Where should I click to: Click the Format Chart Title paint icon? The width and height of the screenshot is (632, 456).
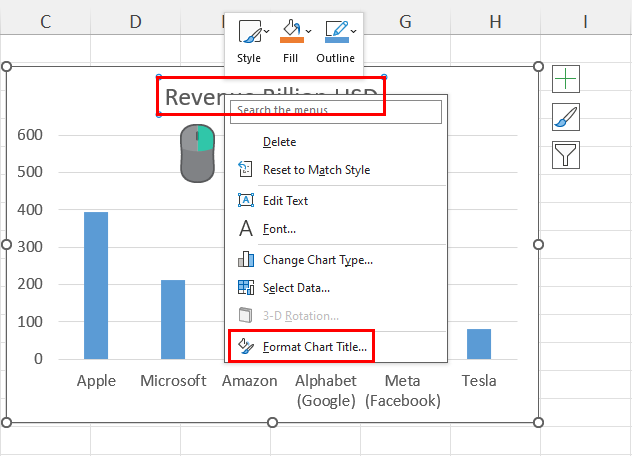click(x=246, y=346)
